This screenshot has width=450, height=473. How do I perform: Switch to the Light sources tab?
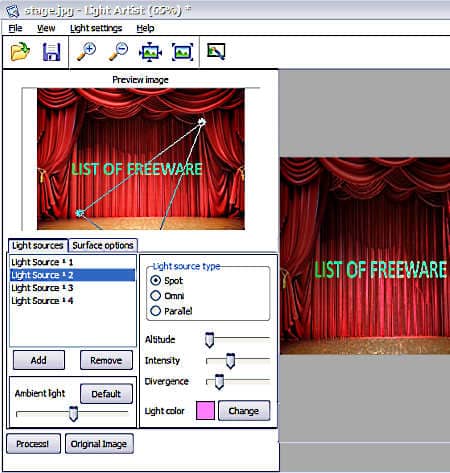(38, 246)
